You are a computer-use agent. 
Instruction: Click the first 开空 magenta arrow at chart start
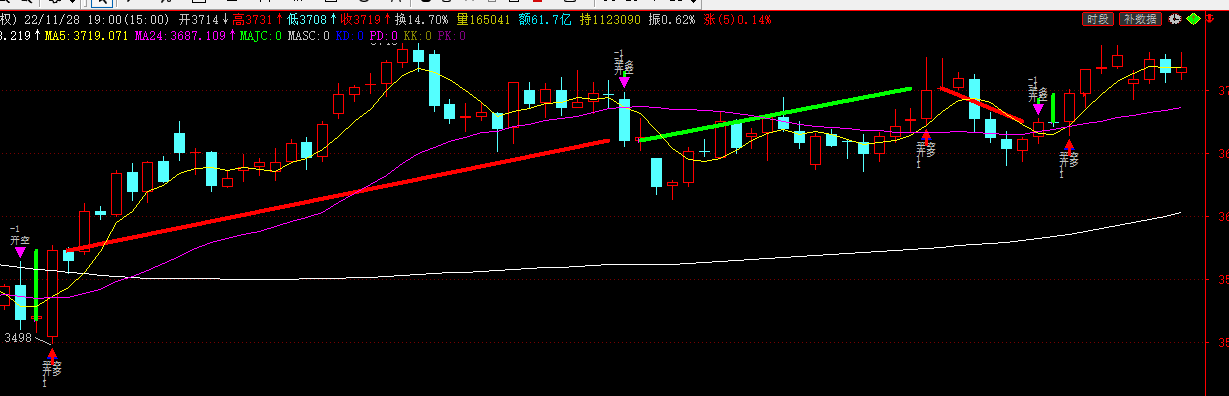(x=20, y=252)
